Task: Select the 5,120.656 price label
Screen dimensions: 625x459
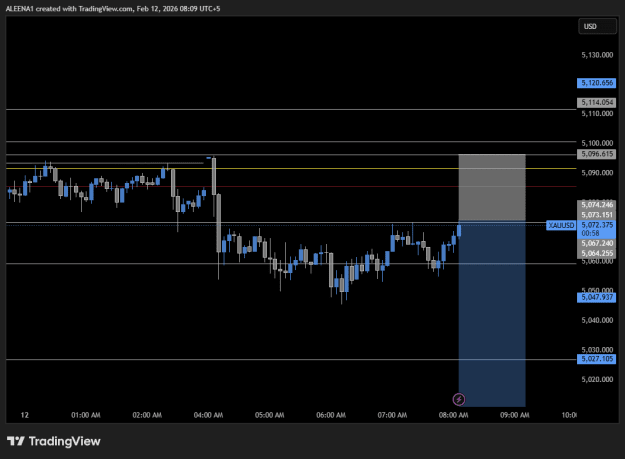Action: (596, 83)
